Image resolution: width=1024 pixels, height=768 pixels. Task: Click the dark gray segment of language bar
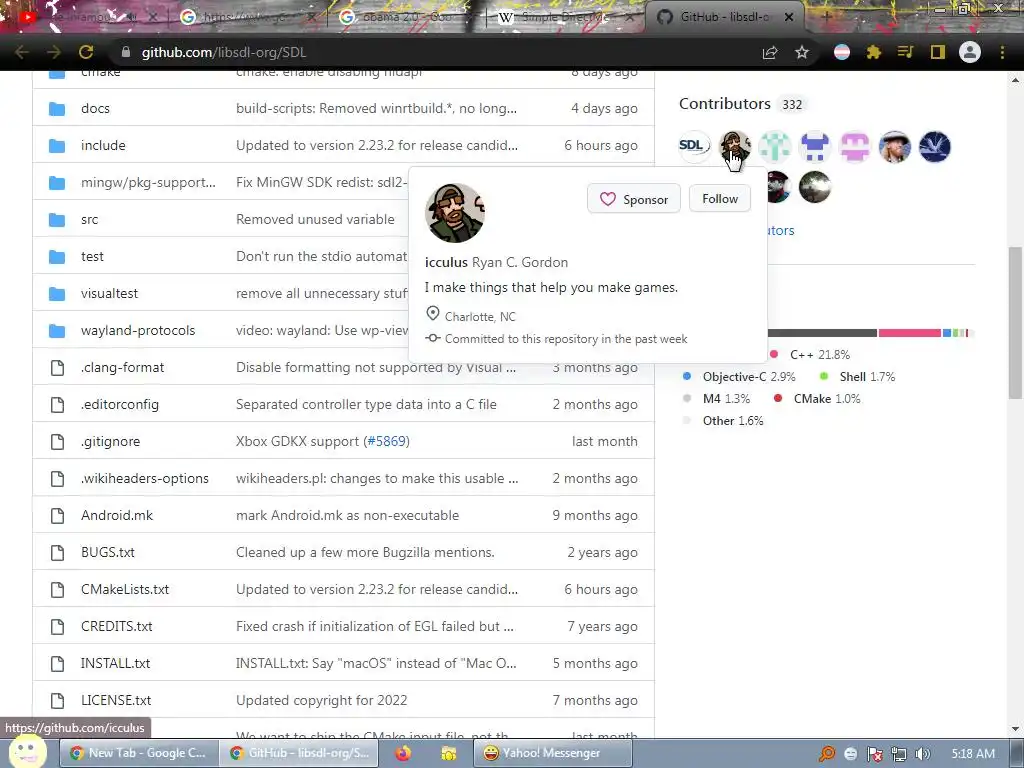(x=822, y=333)
